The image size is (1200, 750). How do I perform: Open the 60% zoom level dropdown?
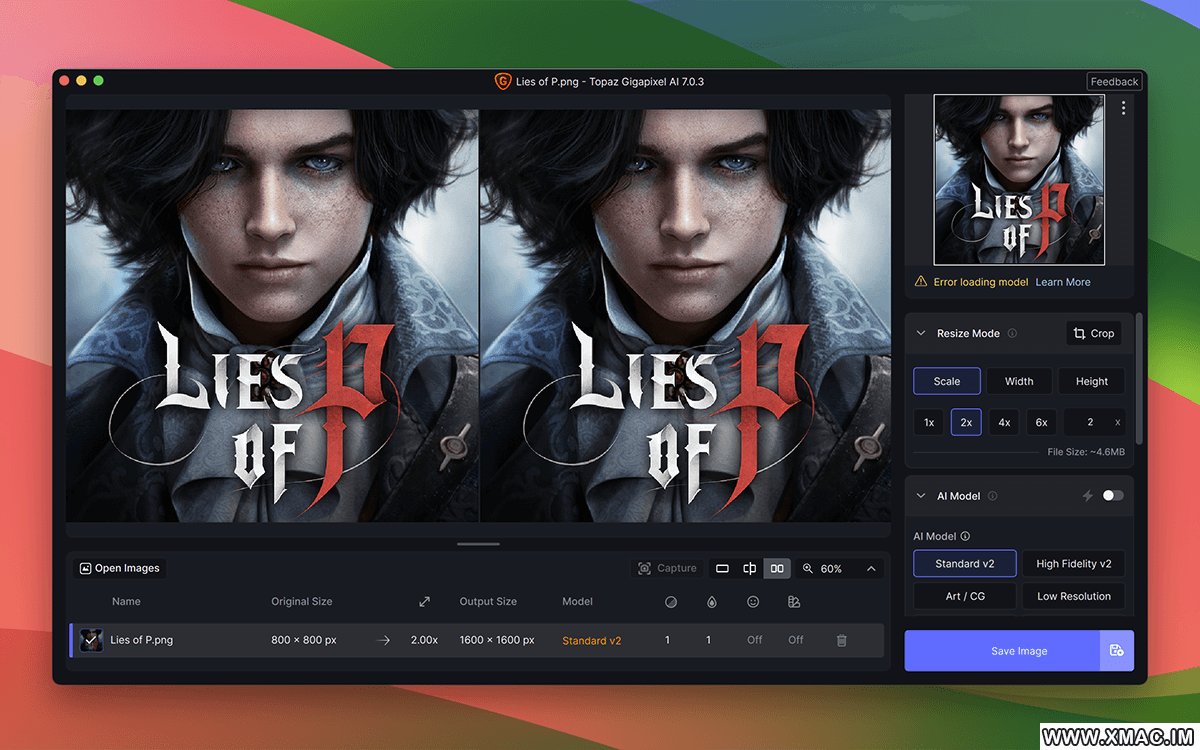[831, 568]
